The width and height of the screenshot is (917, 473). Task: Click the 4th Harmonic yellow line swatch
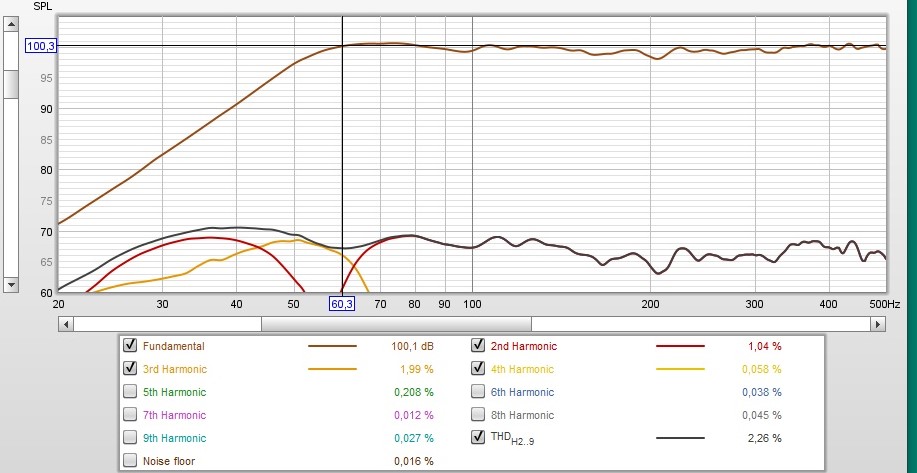(680, 370)
